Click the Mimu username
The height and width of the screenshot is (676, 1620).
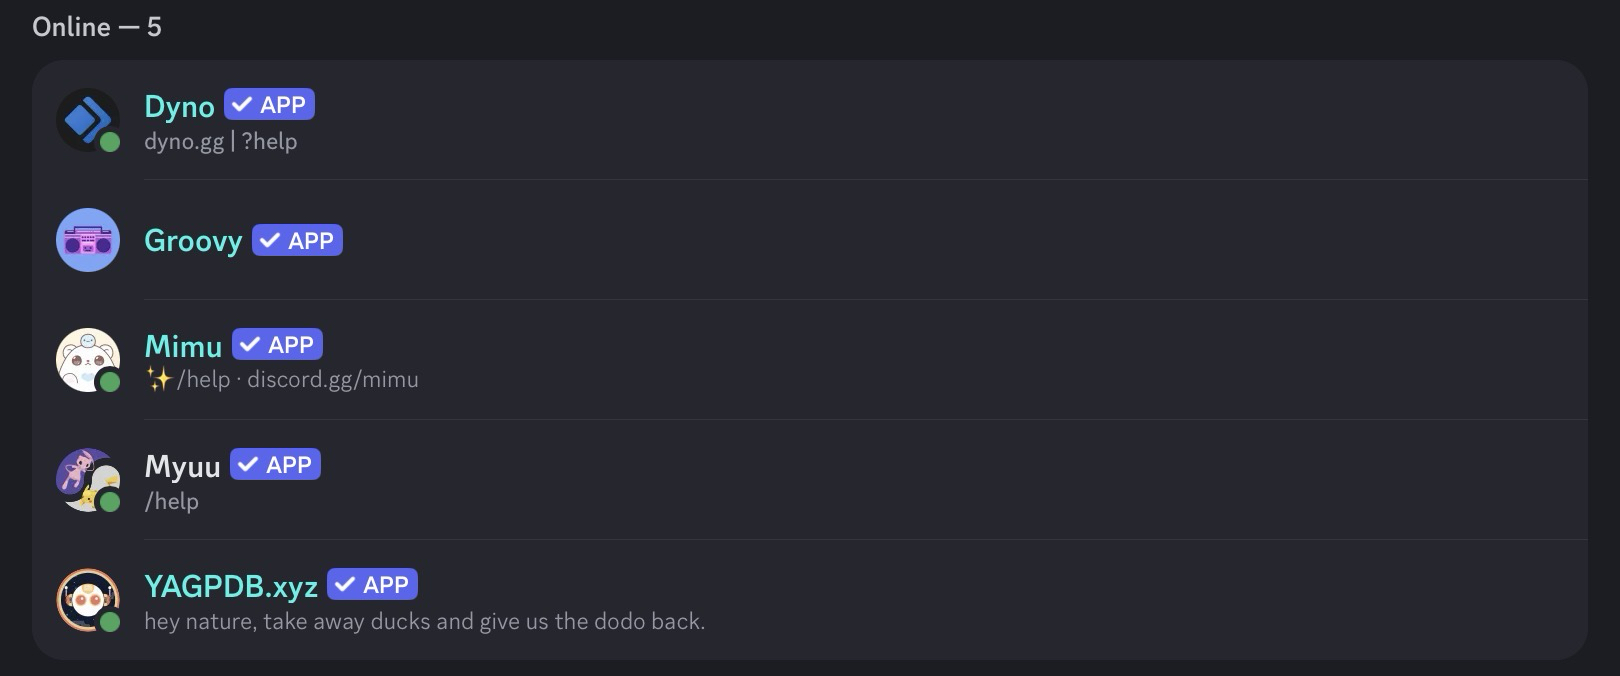pyautogui.click(x=183, y=346)
